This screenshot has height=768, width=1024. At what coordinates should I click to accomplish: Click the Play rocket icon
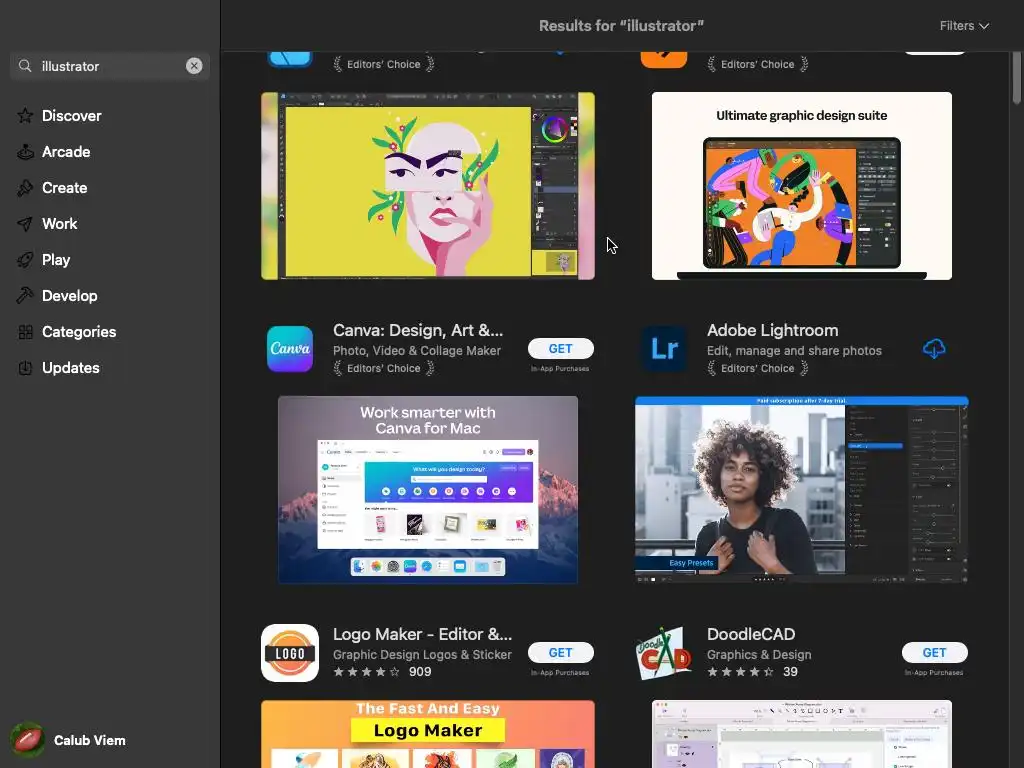25,260
